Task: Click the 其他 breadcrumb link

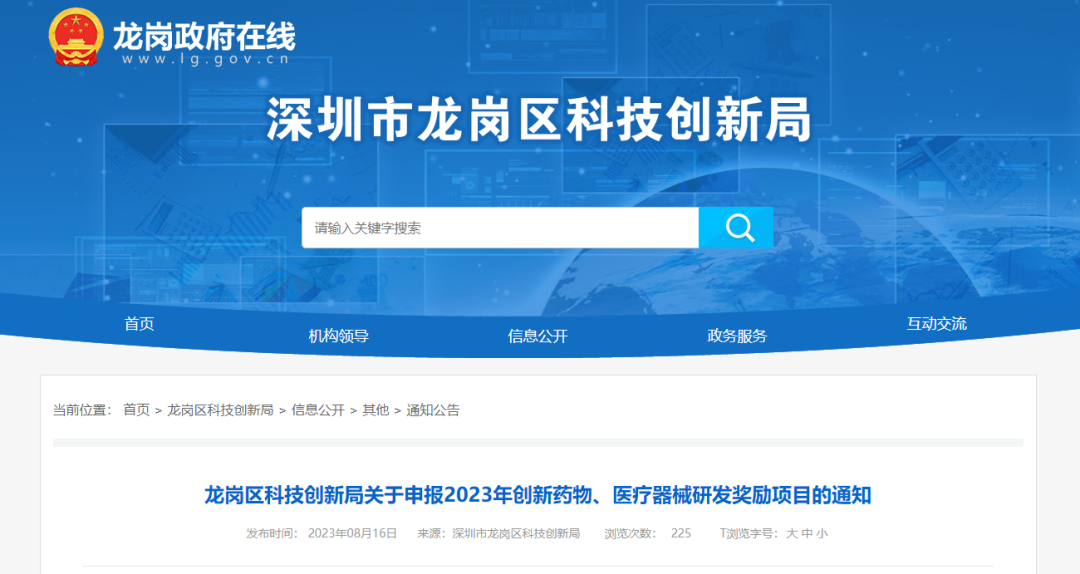Action: click(x=375, y=410)
